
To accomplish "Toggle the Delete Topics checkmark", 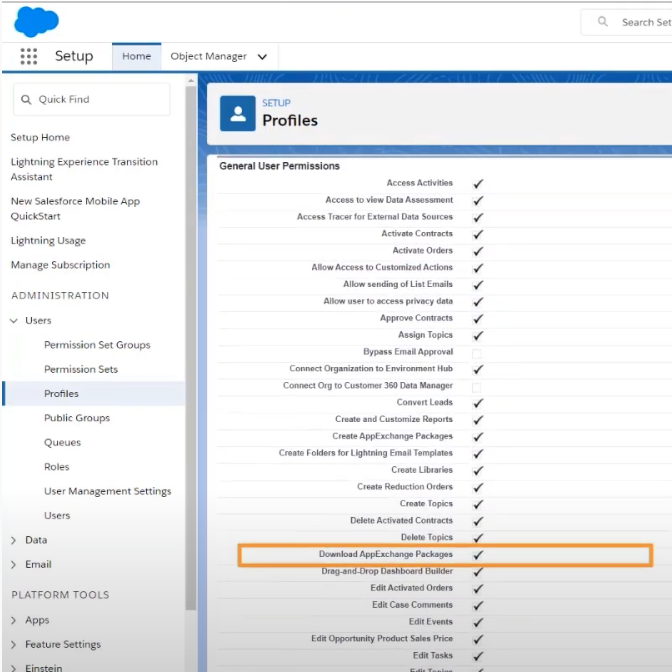I will point(477,538).
